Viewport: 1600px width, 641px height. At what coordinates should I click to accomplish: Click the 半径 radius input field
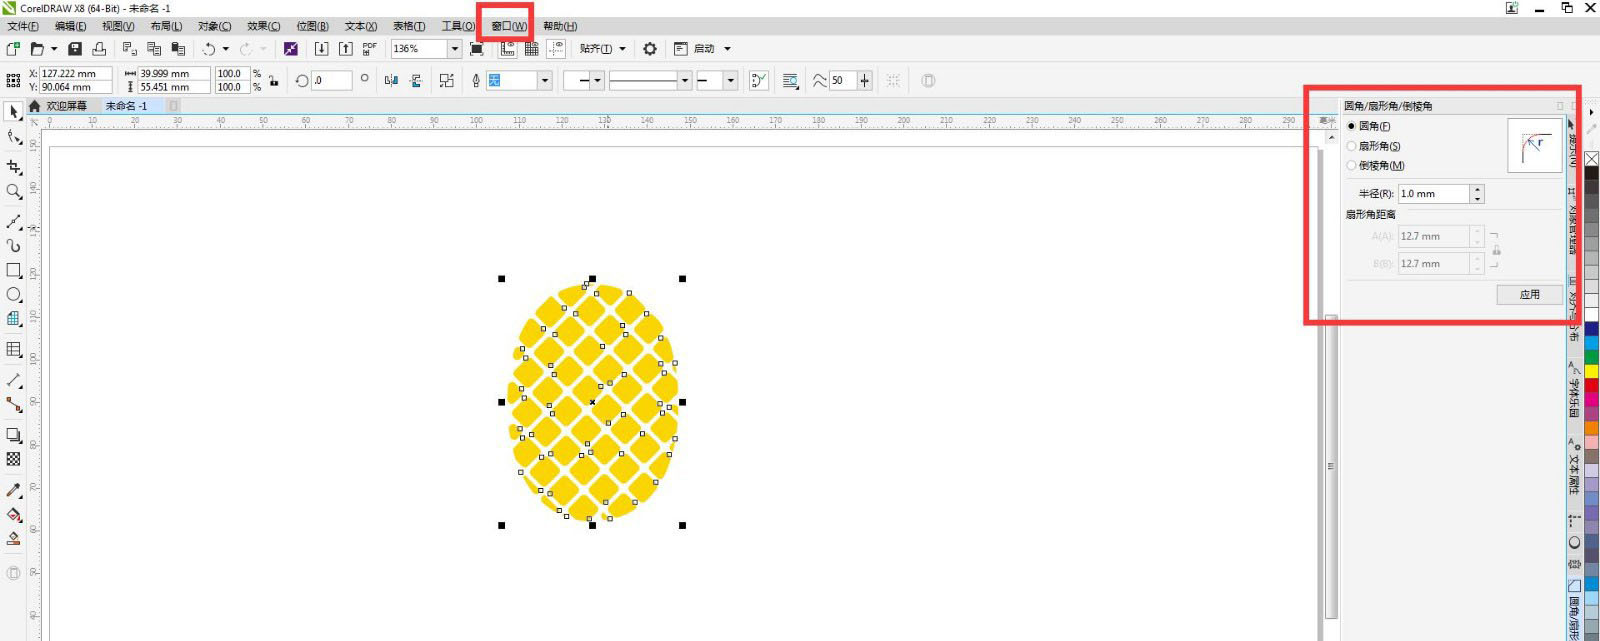[x=1433, y=194]
